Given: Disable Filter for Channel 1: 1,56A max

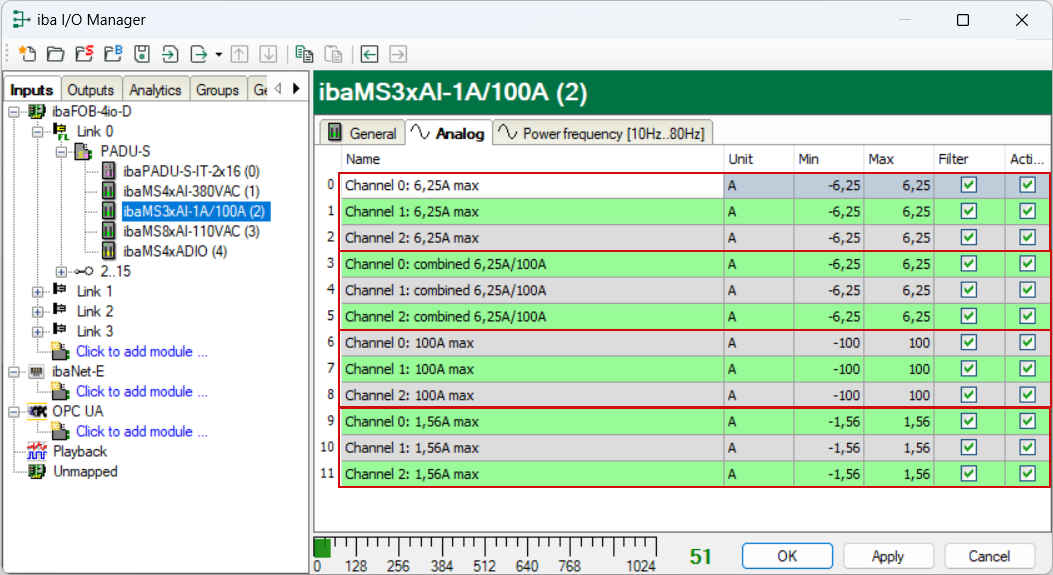Looking at the screenshot, I should coord(968,447).
